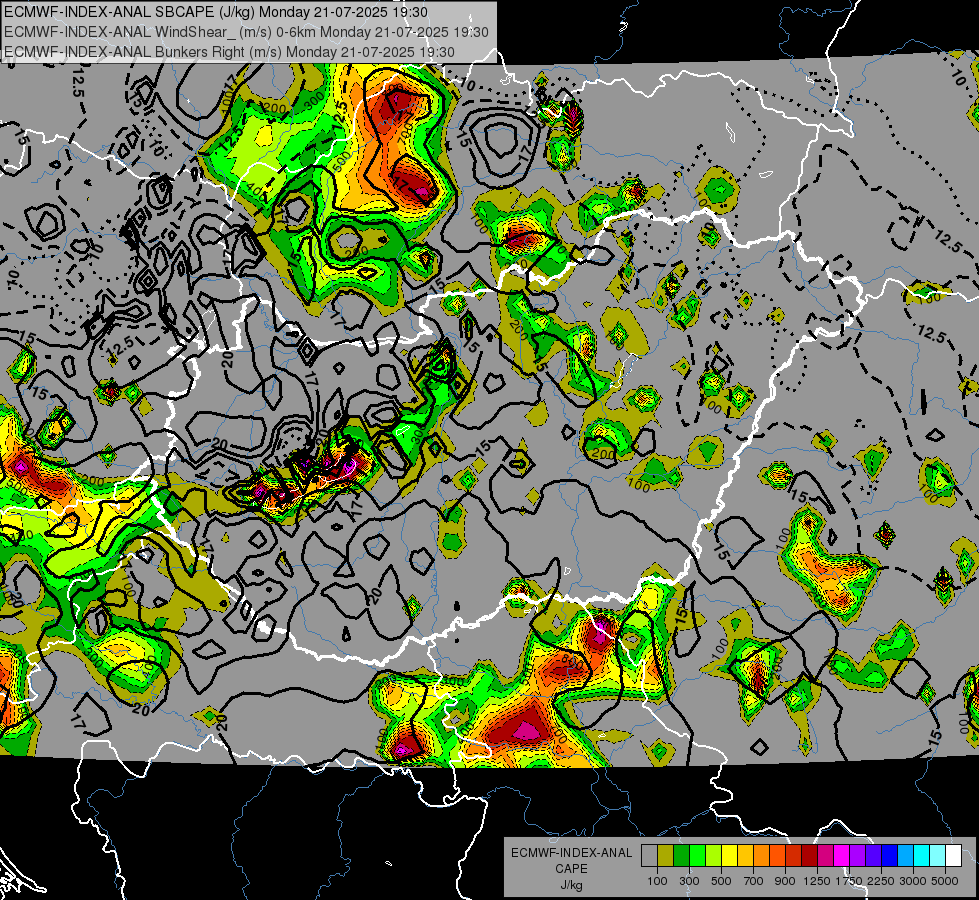Pick the bright magenta legend swatch before 1750
979x900 pixels.
pyautogui.click(x=842, y=855)
